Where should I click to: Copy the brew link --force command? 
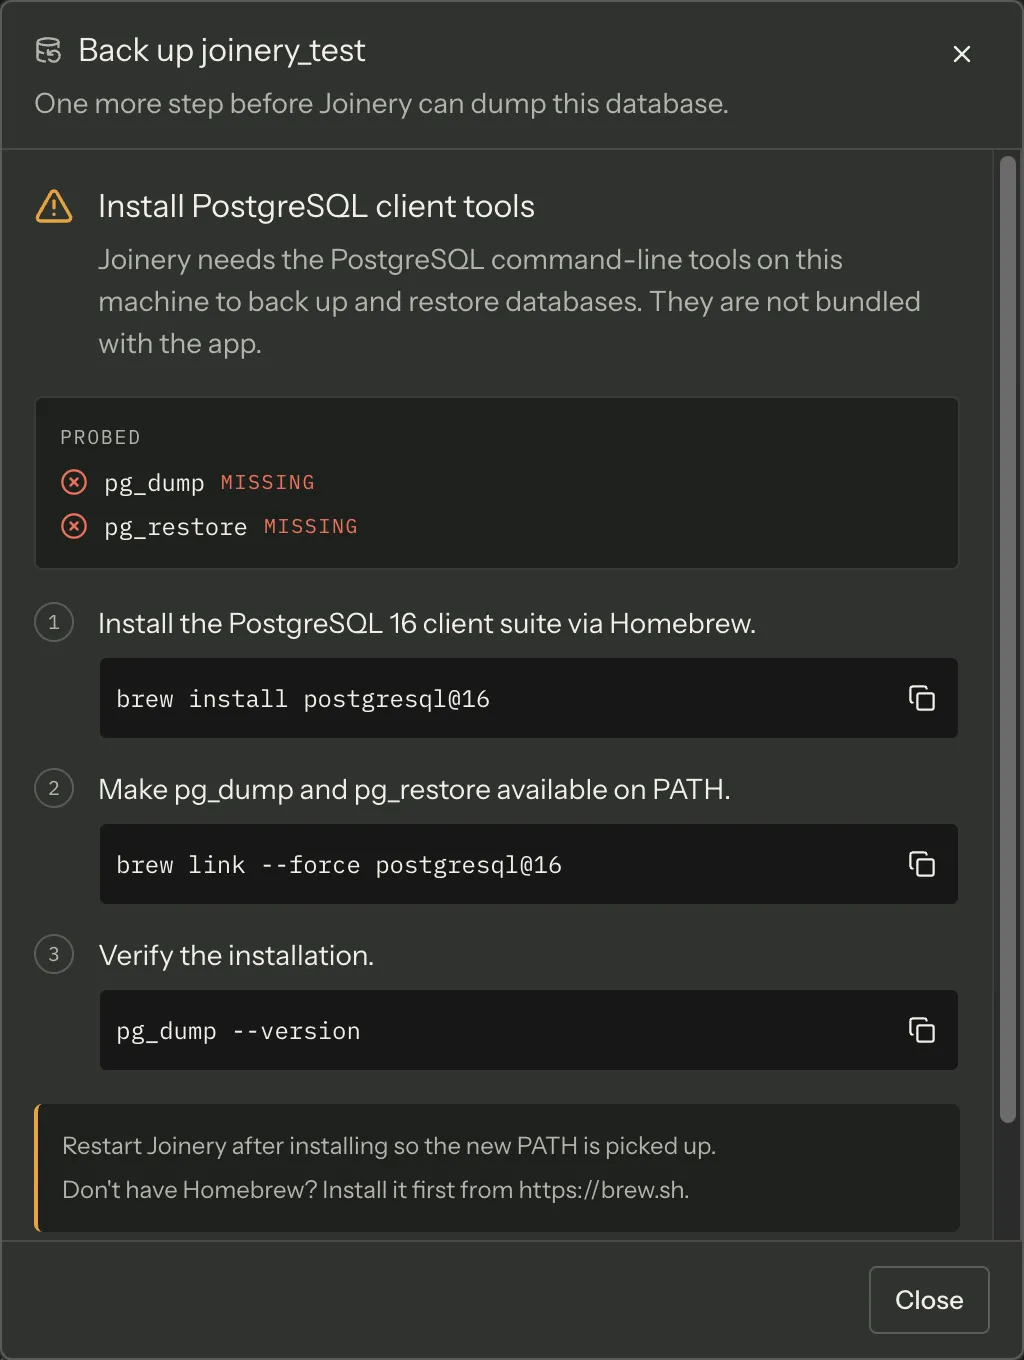921,864
